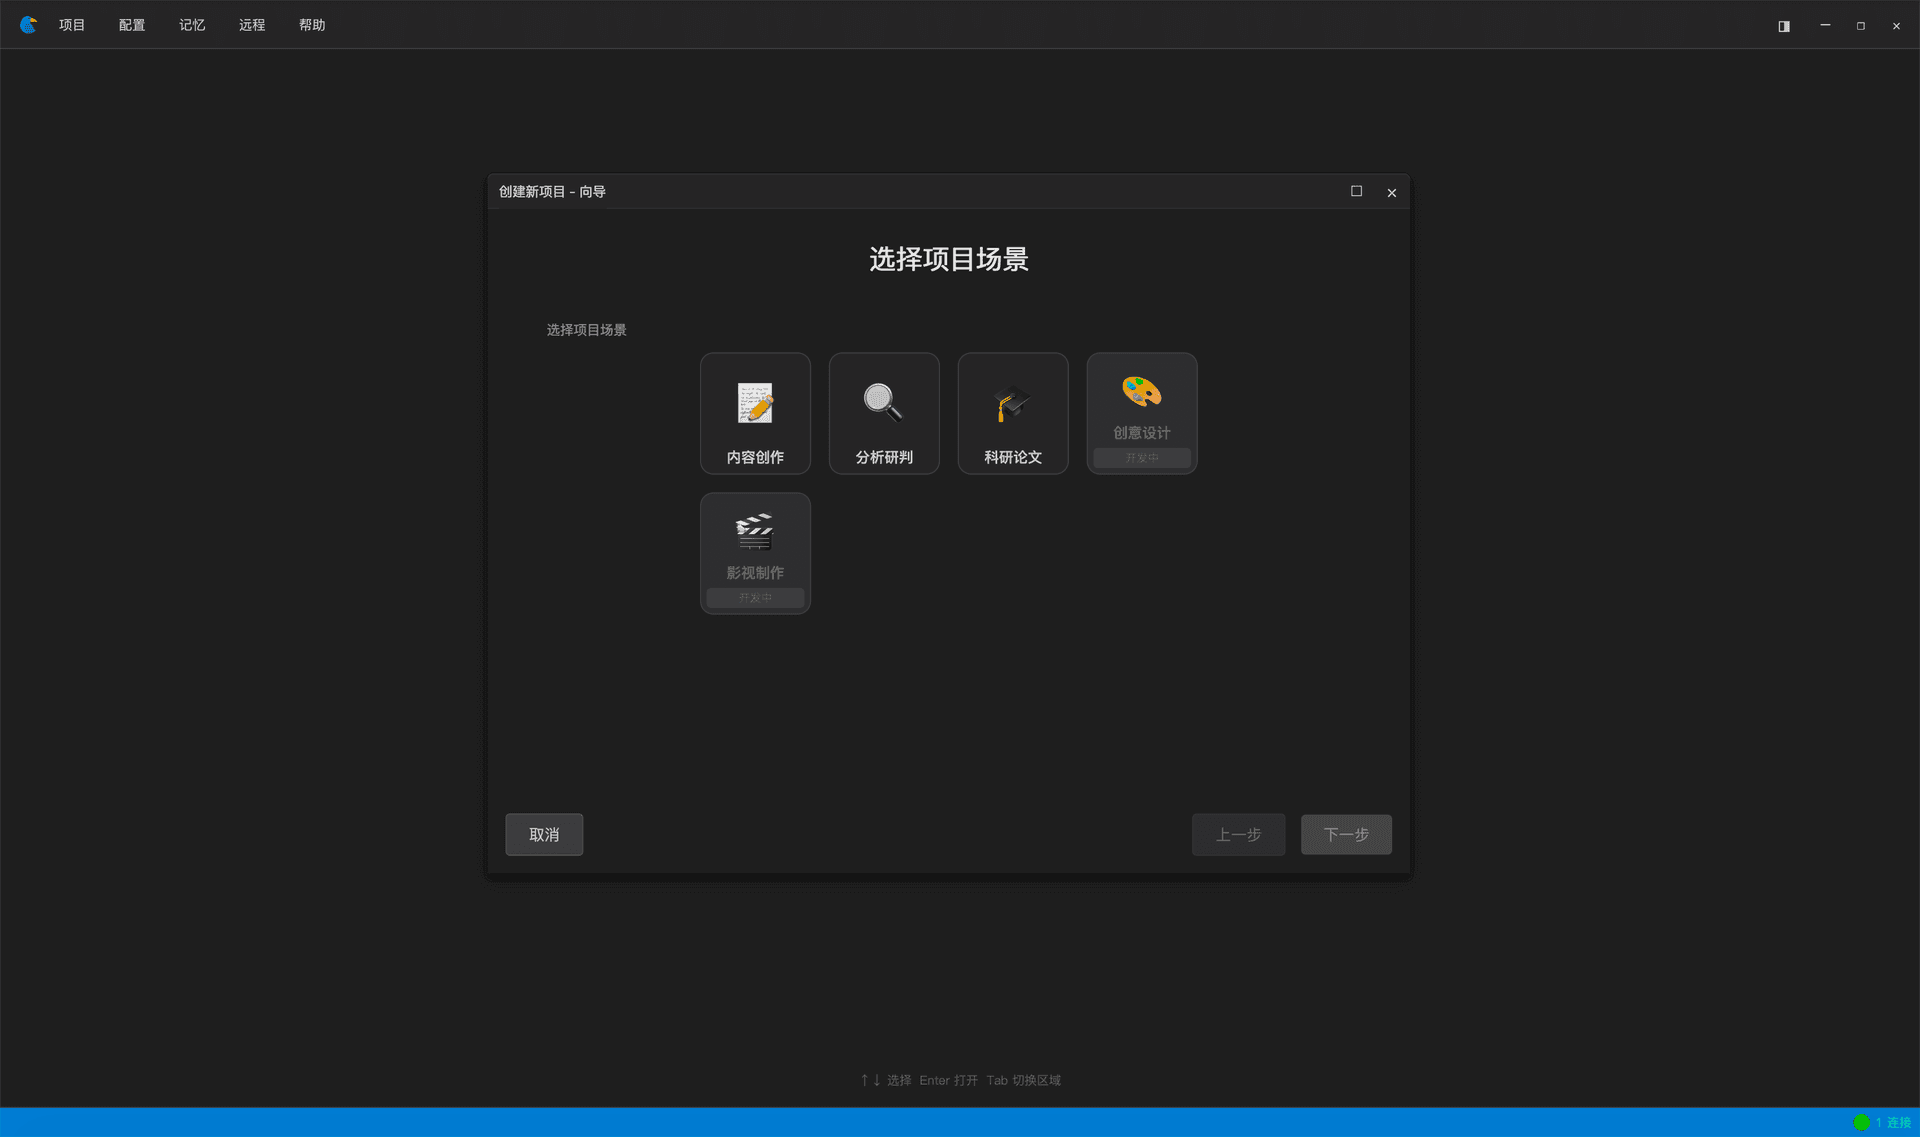Close the 创建新项目 wizard dialog
Viewport: 1920px width, 1137px height.
coord(1391,192)
